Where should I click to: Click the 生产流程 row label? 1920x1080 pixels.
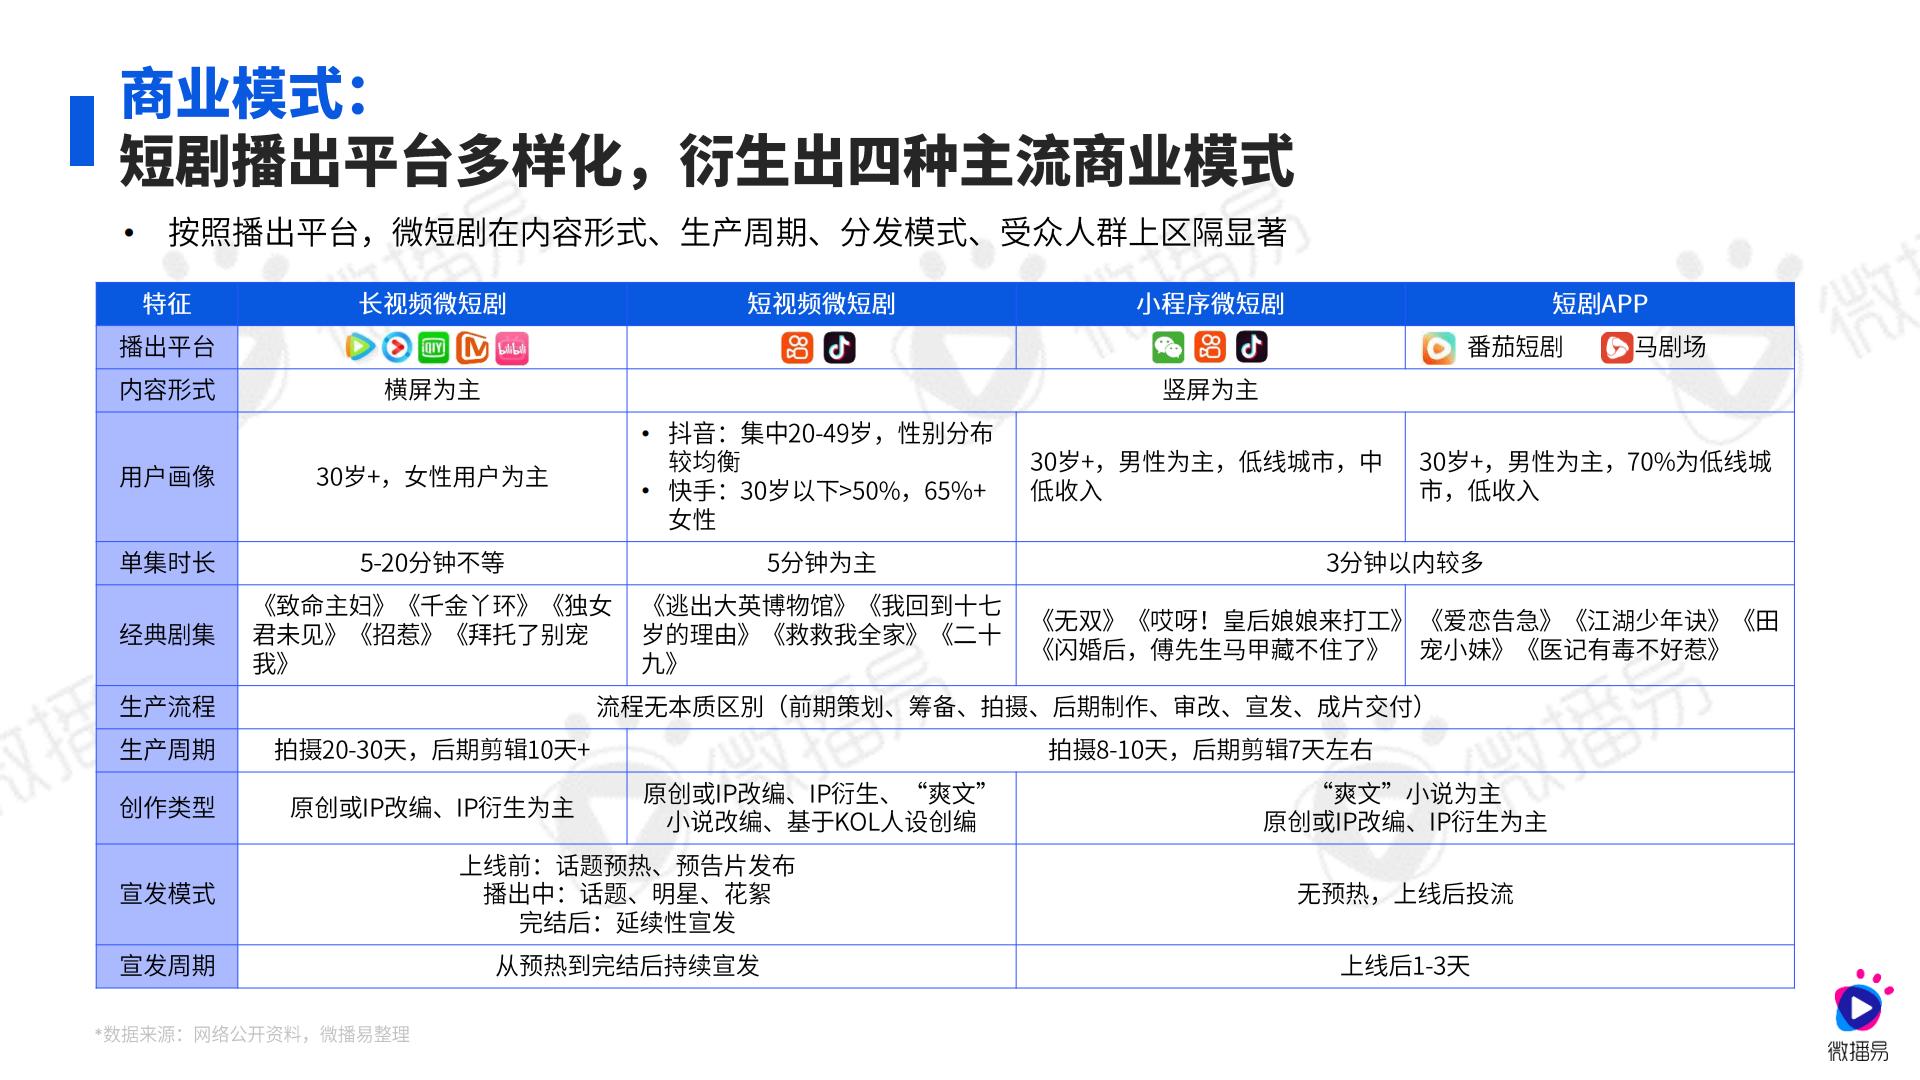click(167, 707)
